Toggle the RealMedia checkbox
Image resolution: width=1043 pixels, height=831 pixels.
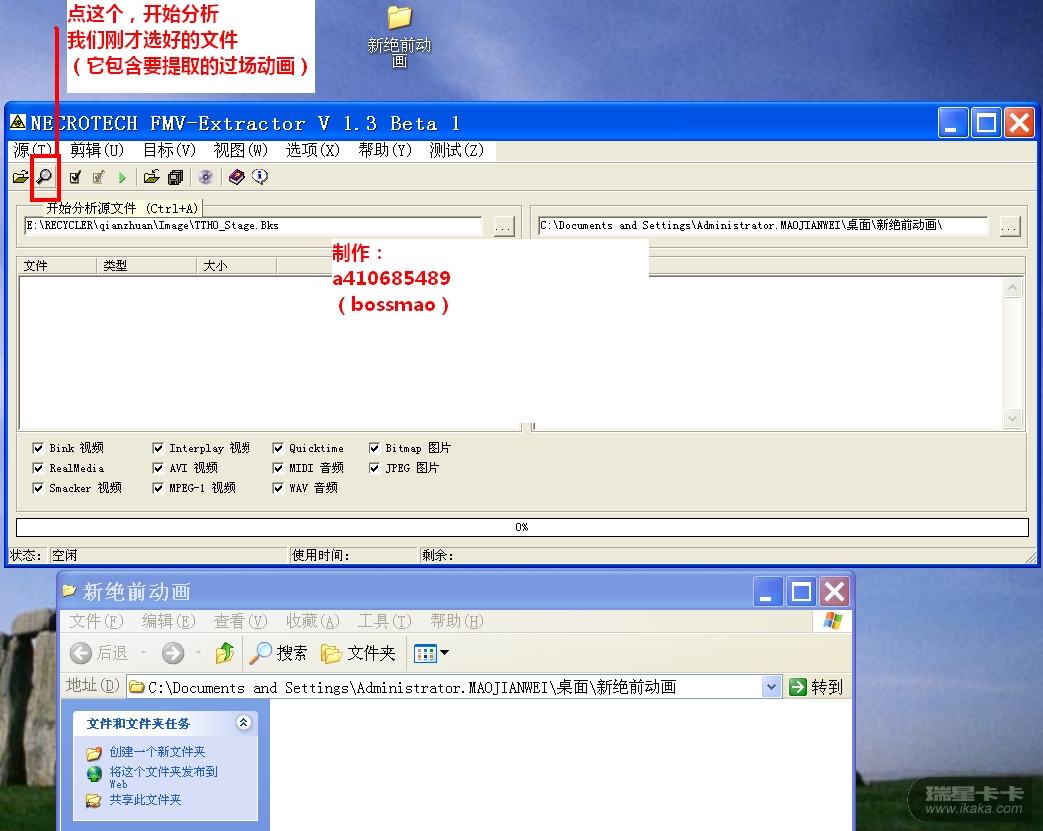[38, 468]
